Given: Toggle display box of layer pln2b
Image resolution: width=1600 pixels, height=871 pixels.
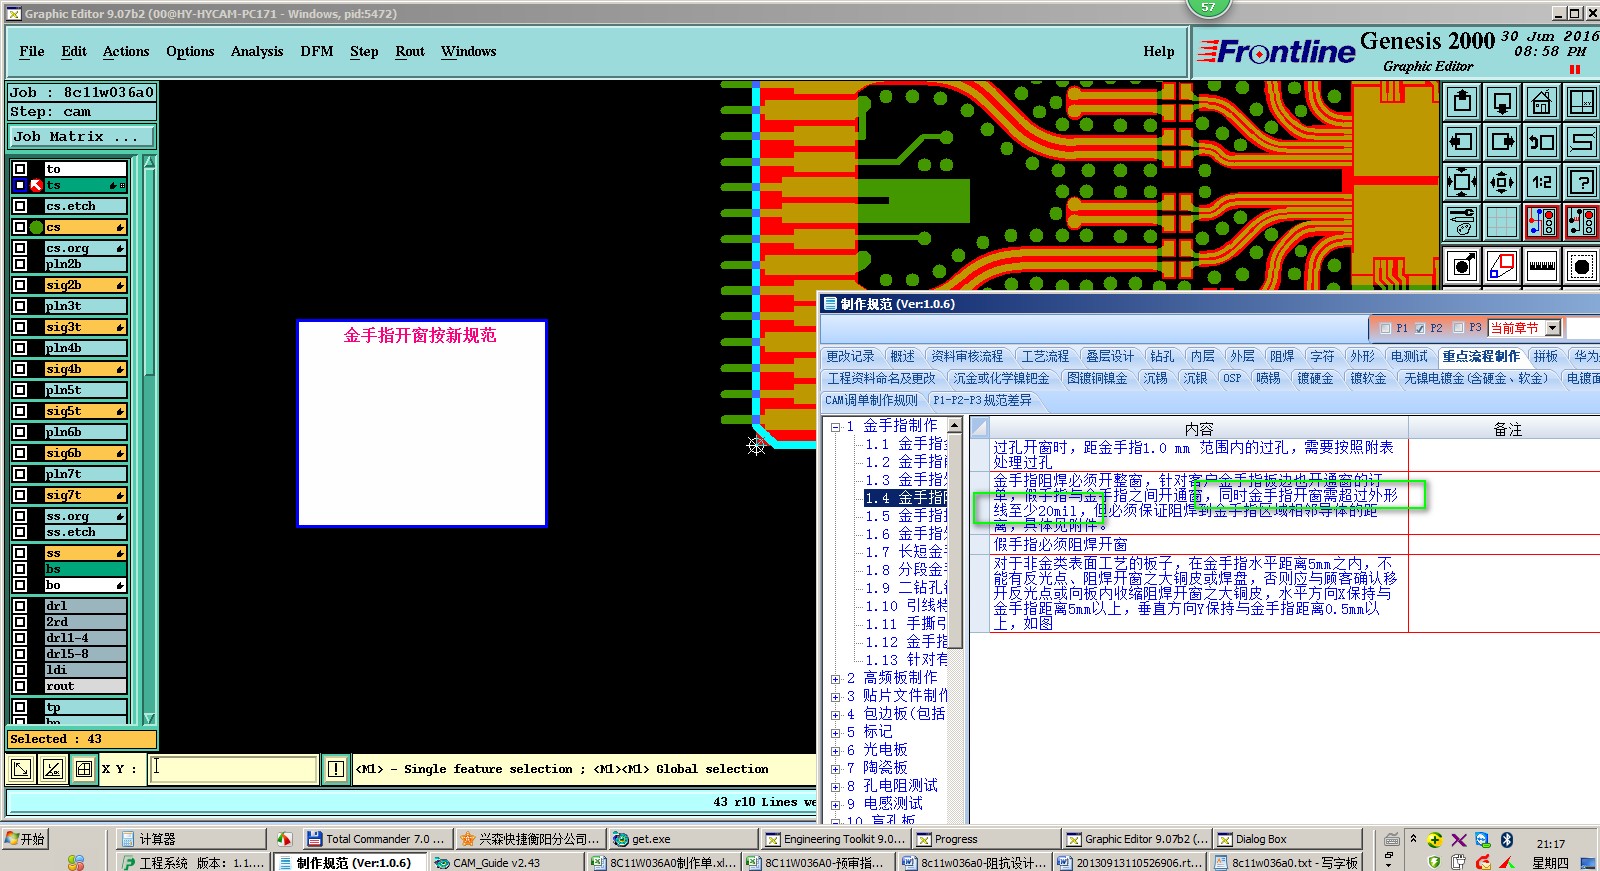Looking at the screenshot, I should click(20, 264).
